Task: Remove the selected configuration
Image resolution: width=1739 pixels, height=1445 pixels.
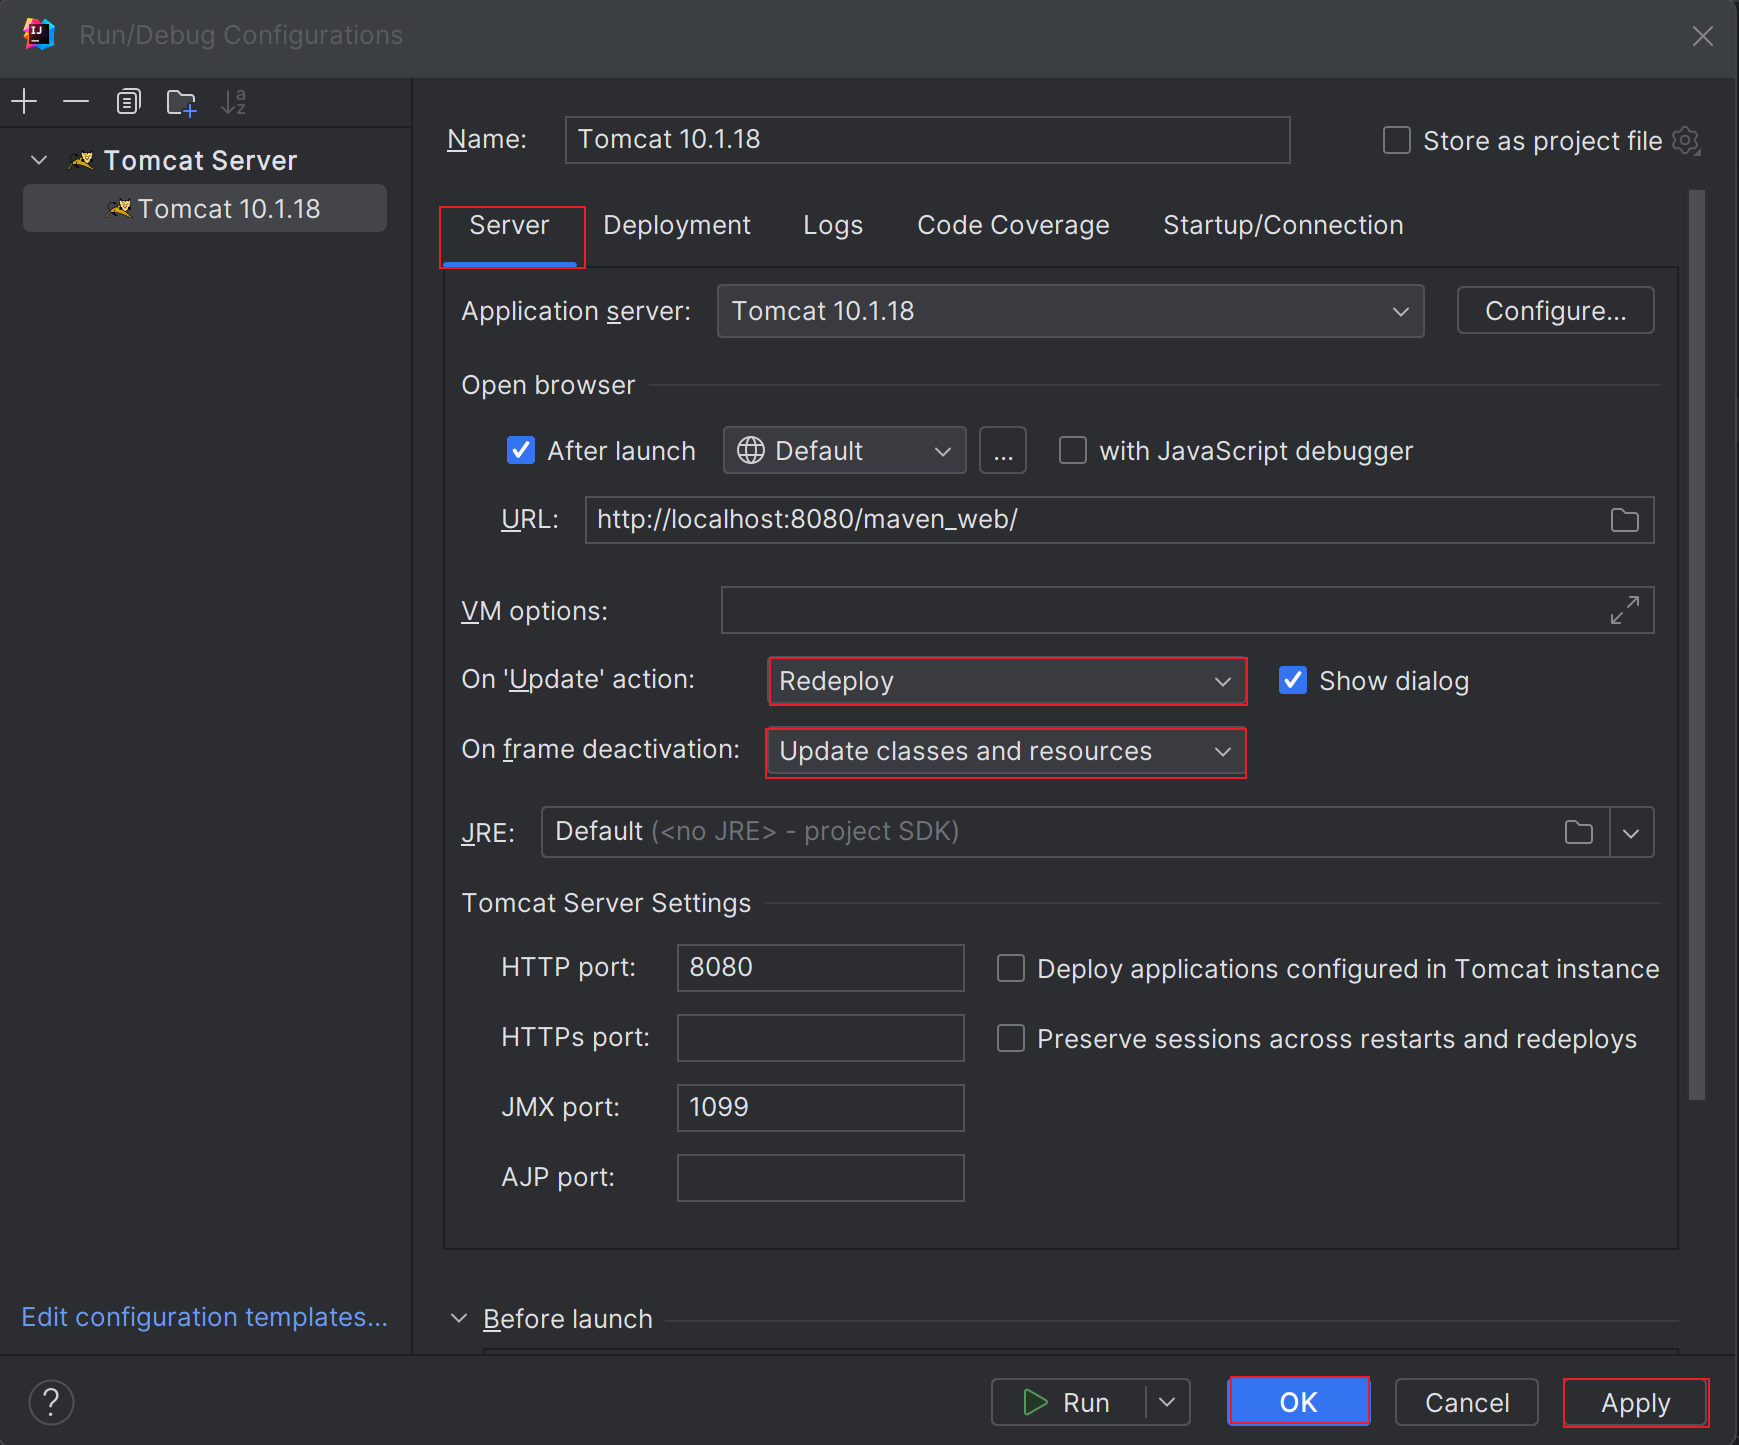Action: 75,101
